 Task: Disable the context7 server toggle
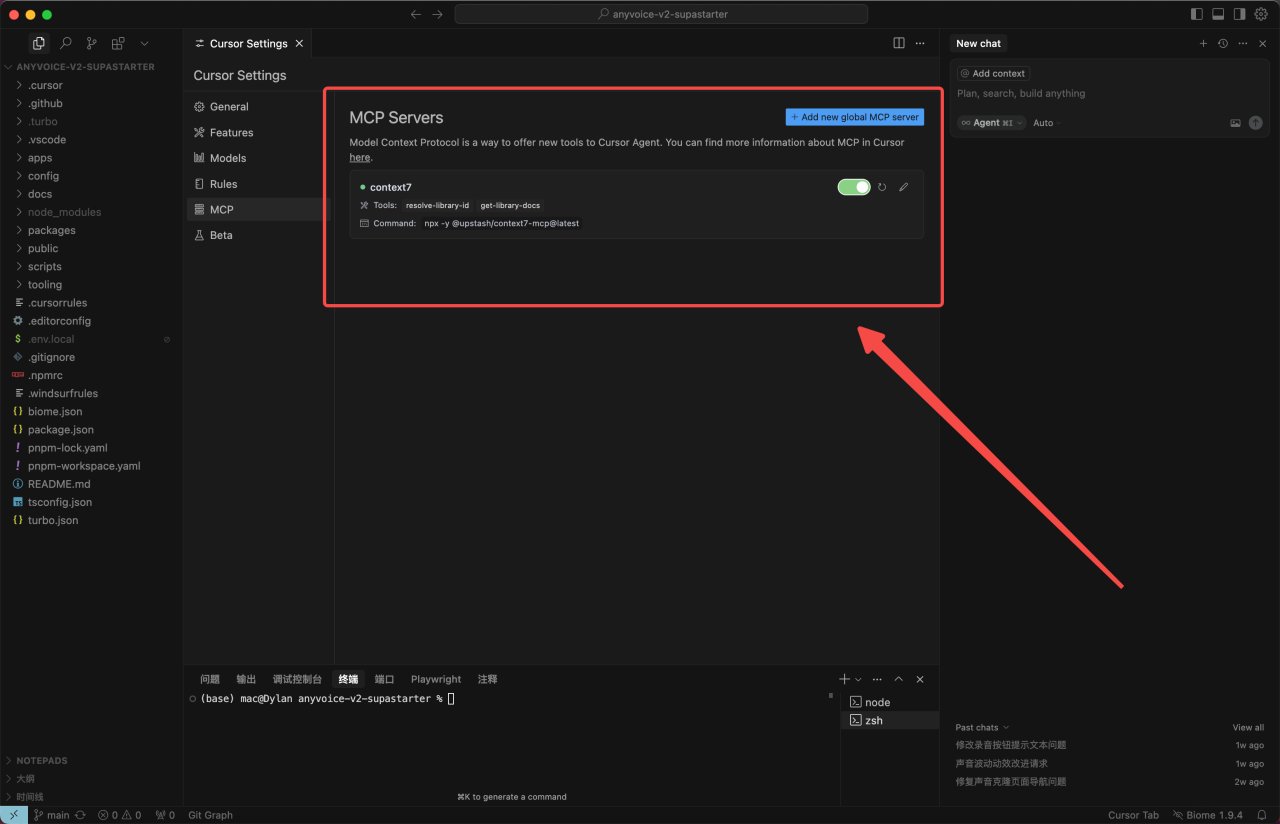click(x=854, y=187)
